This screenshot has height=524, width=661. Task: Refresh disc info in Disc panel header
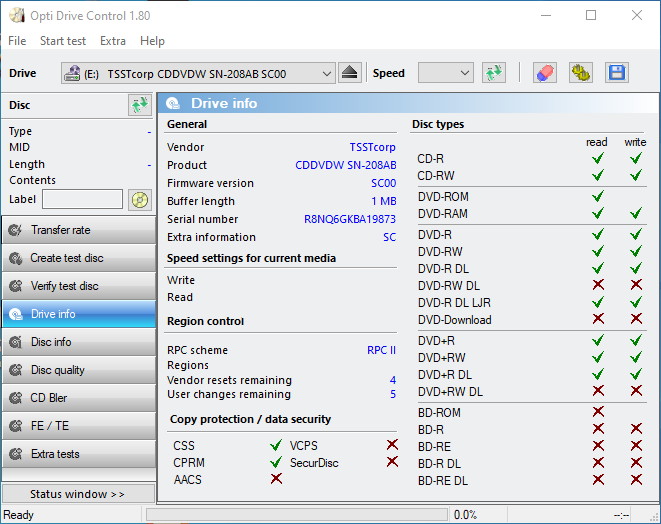click(x=139, y=105)
